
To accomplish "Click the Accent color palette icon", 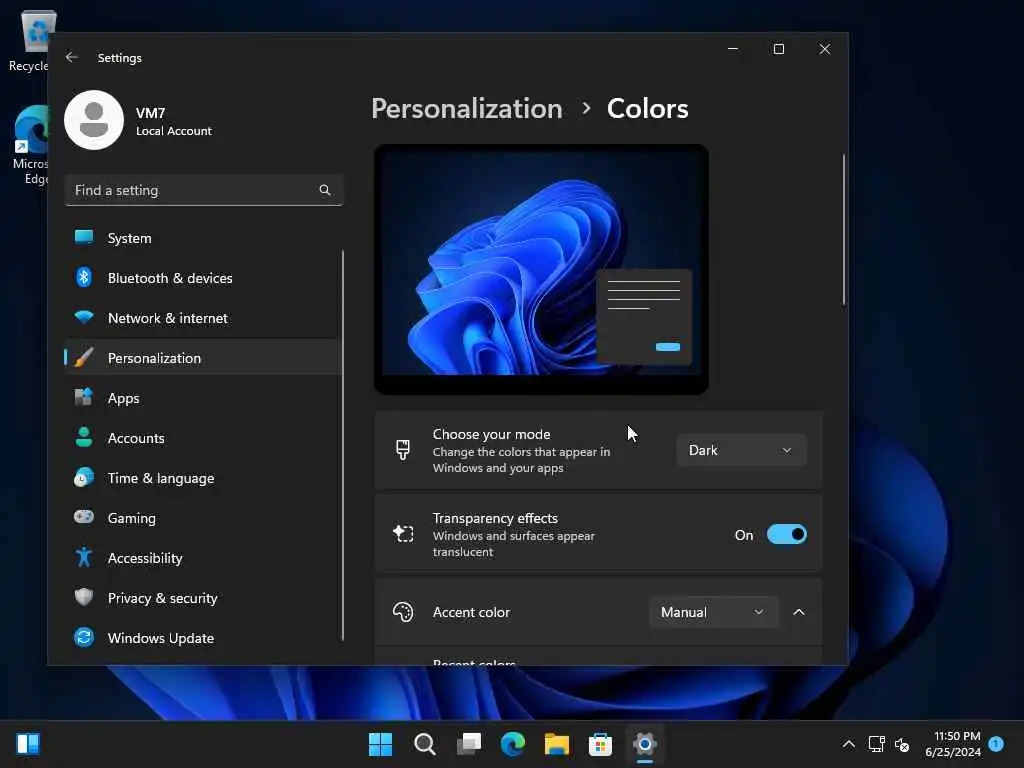I will click(x=403, y=612).
